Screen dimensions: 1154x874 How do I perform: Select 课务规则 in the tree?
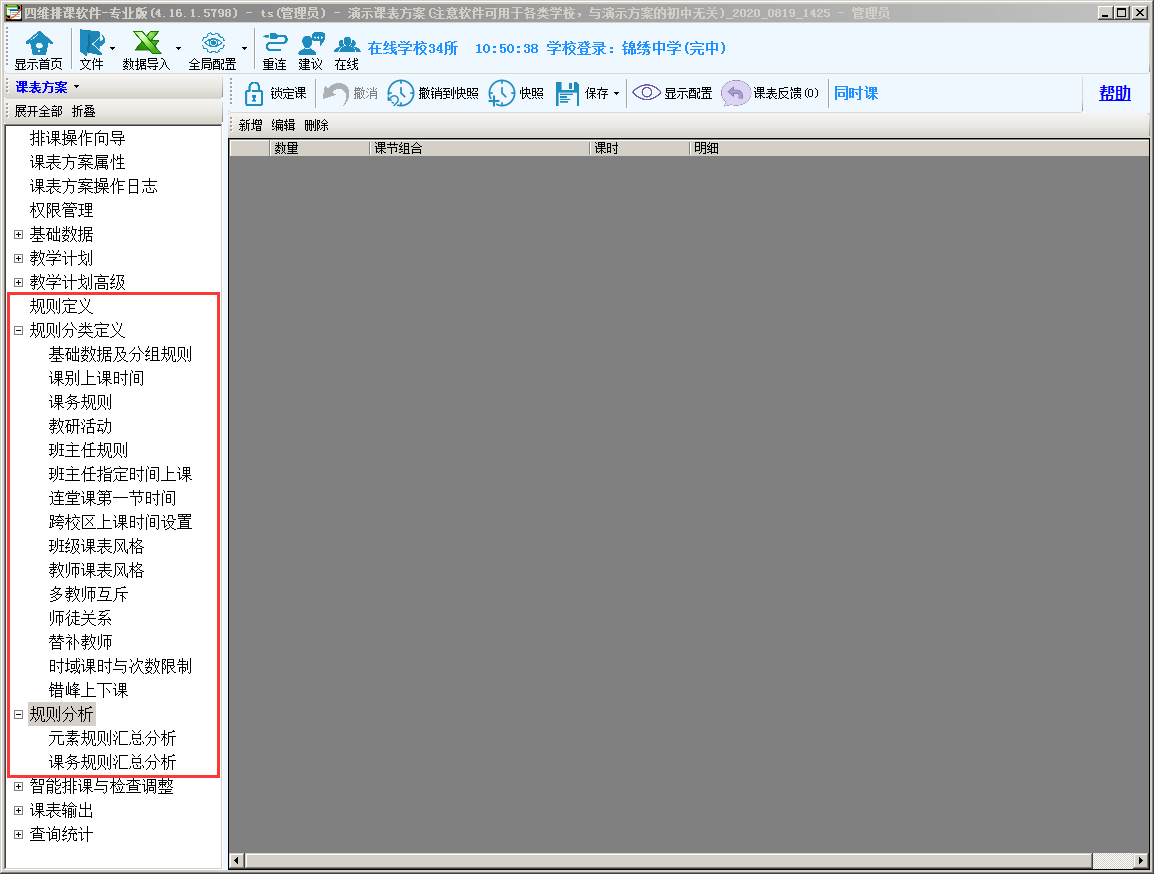[x=80, y=403]
